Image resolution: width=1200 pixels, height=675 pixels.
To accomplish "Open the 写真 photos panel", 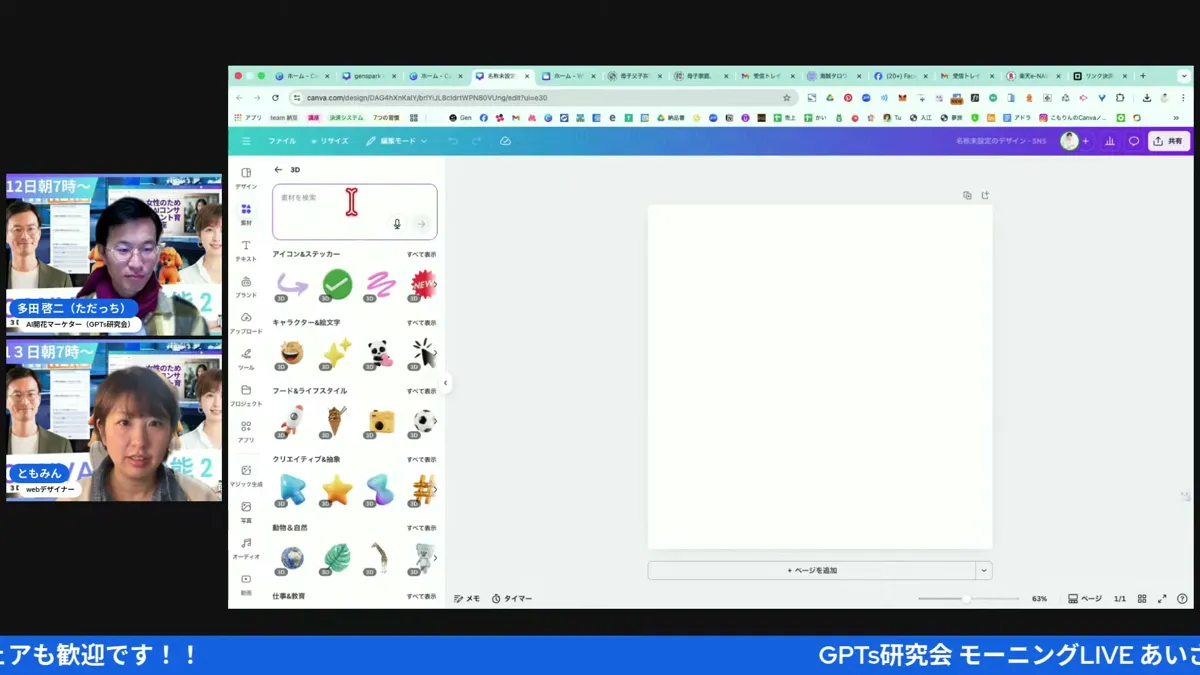I will pos(246,512).
